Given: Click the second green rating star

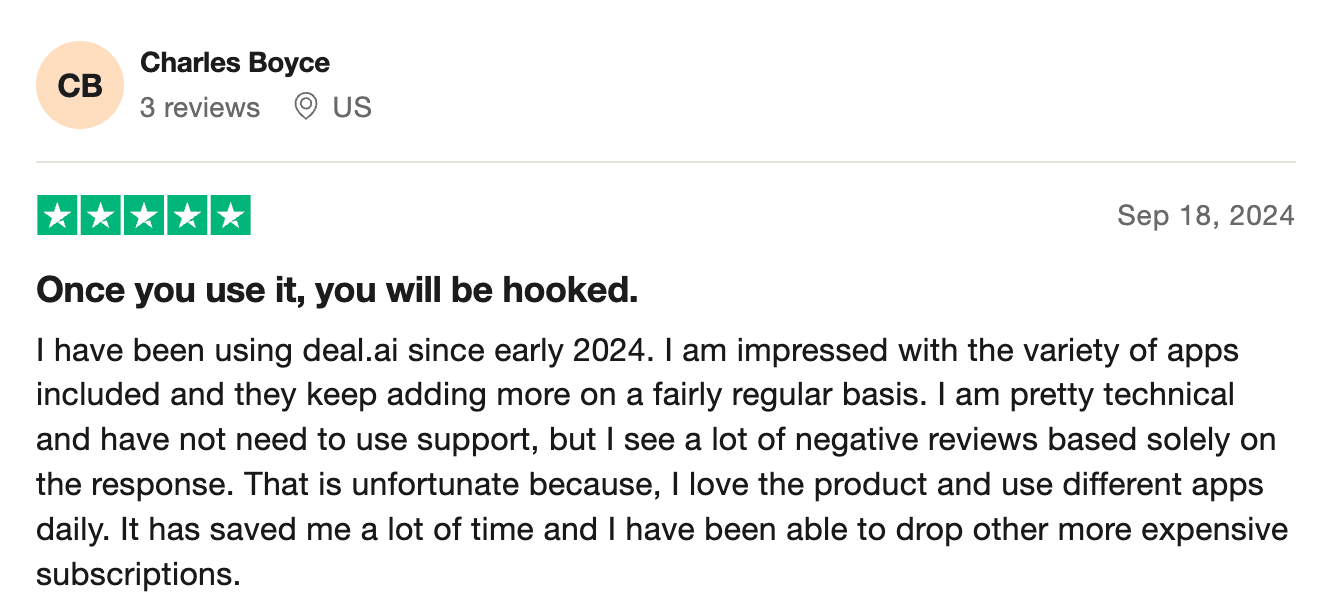Looking at the screenshot, I should (101, 216).
